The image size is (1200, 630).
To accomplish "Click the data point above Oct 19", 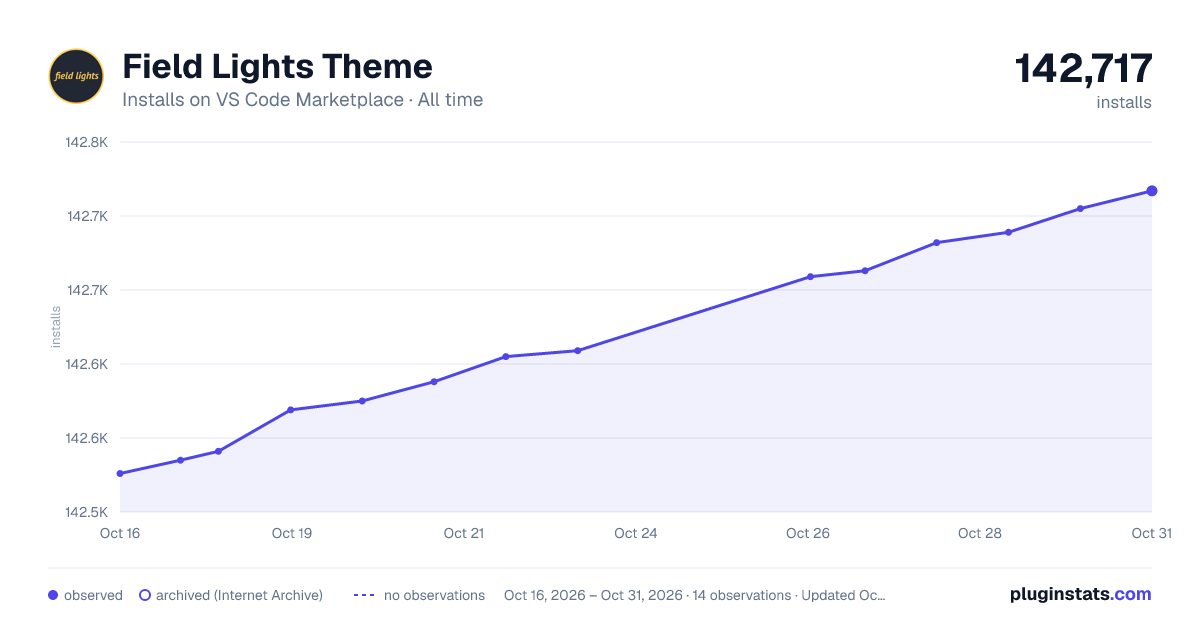I will pos(291,410).
